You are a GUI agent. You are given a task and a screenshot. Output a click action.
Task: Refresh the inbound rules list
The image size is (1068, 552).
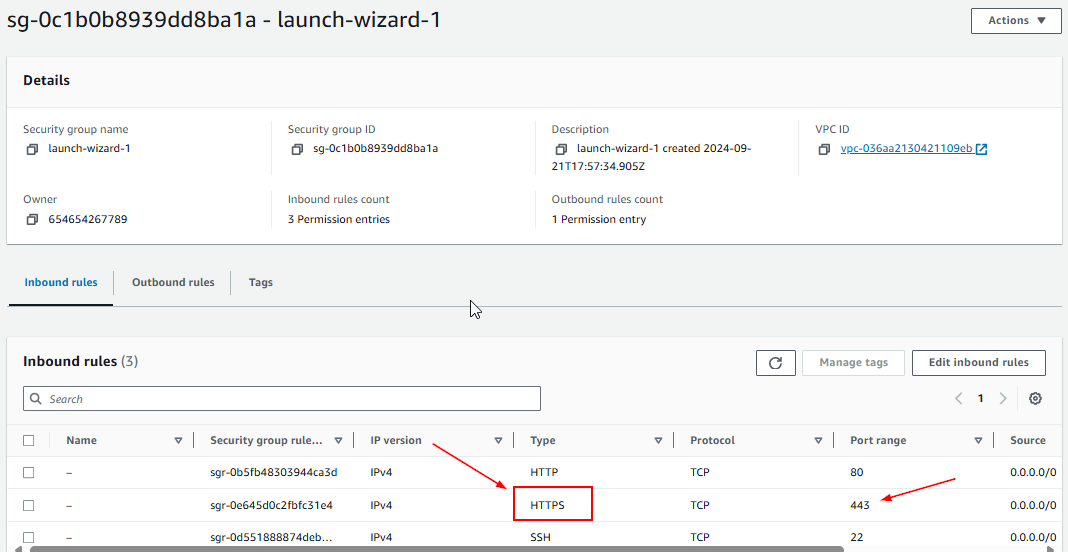point(775,362)
